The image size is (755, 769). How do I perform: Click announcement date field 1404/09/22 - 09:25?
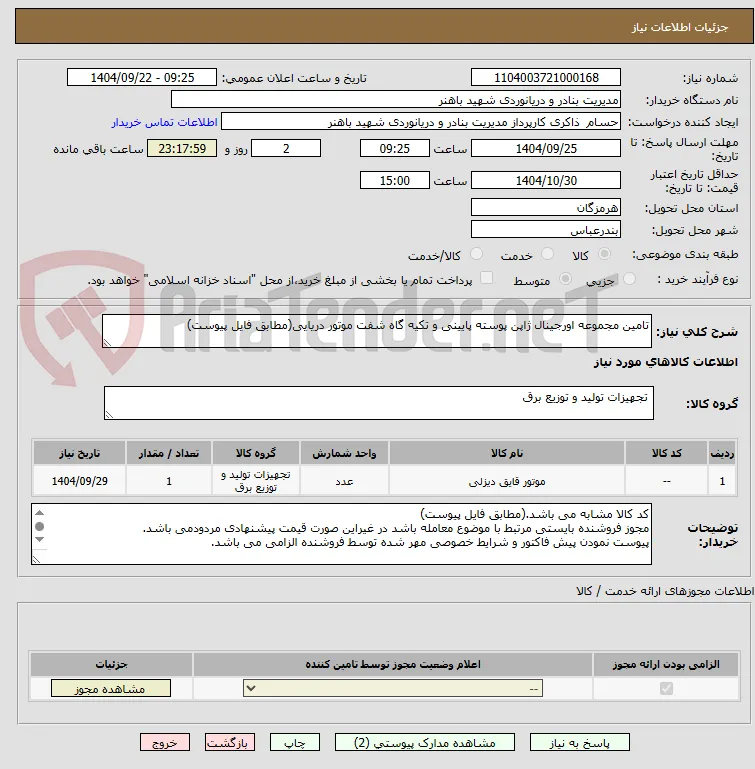[x=142, y=77]
